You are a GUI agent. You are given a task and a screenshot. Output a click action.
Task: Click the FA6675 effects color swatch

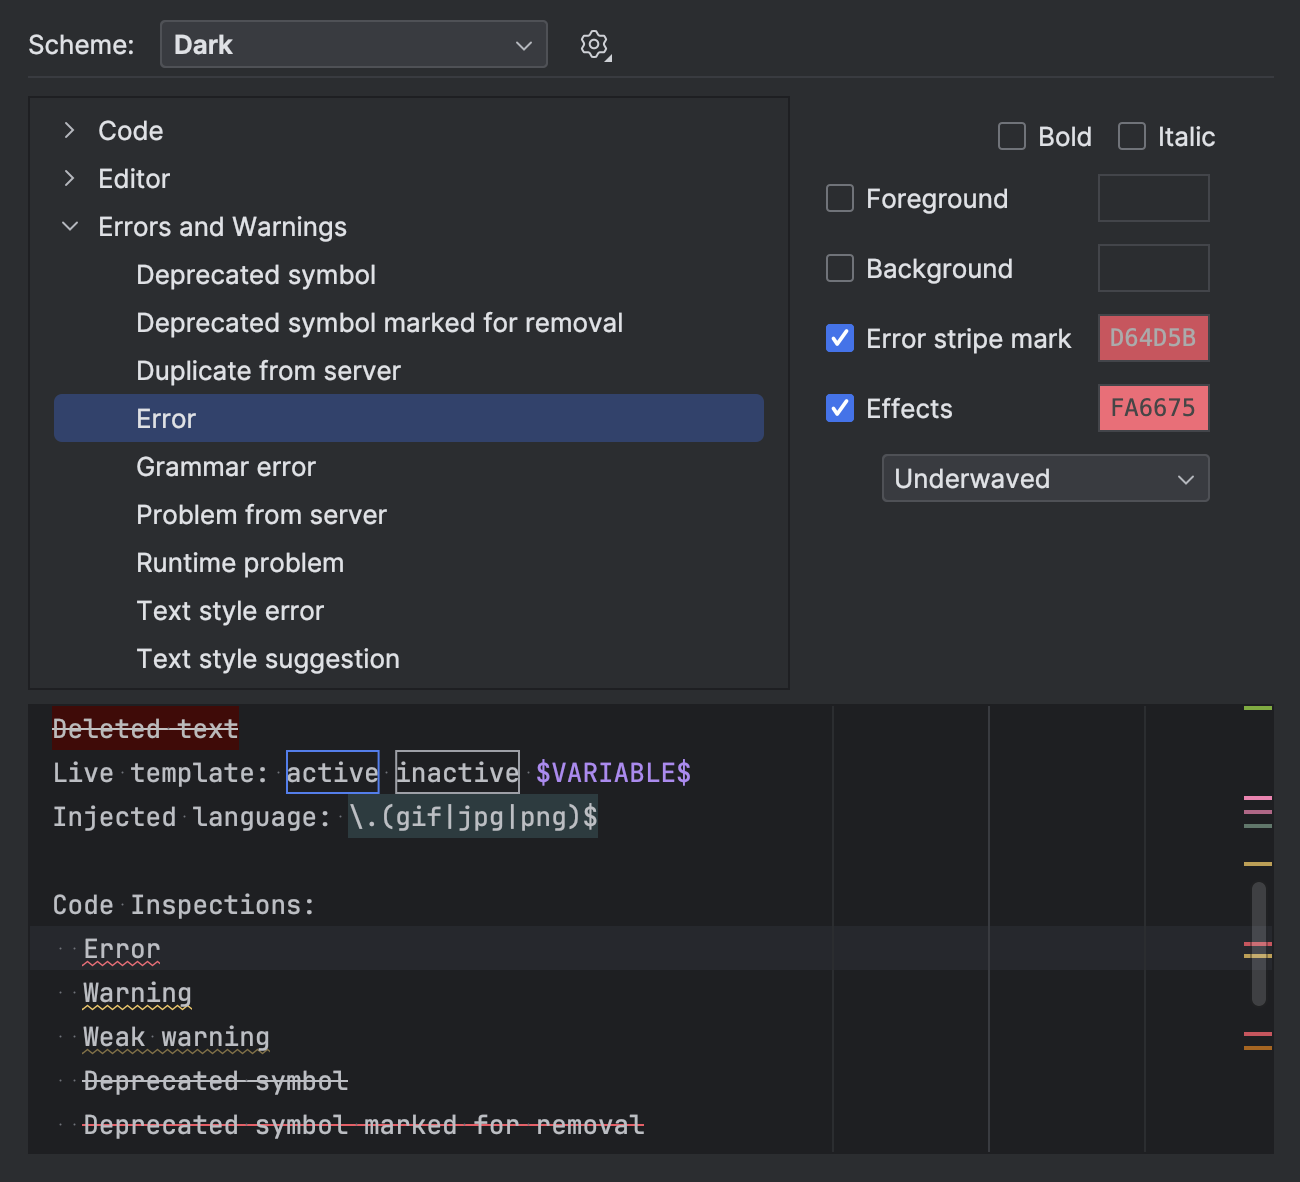coord(1153,409)
